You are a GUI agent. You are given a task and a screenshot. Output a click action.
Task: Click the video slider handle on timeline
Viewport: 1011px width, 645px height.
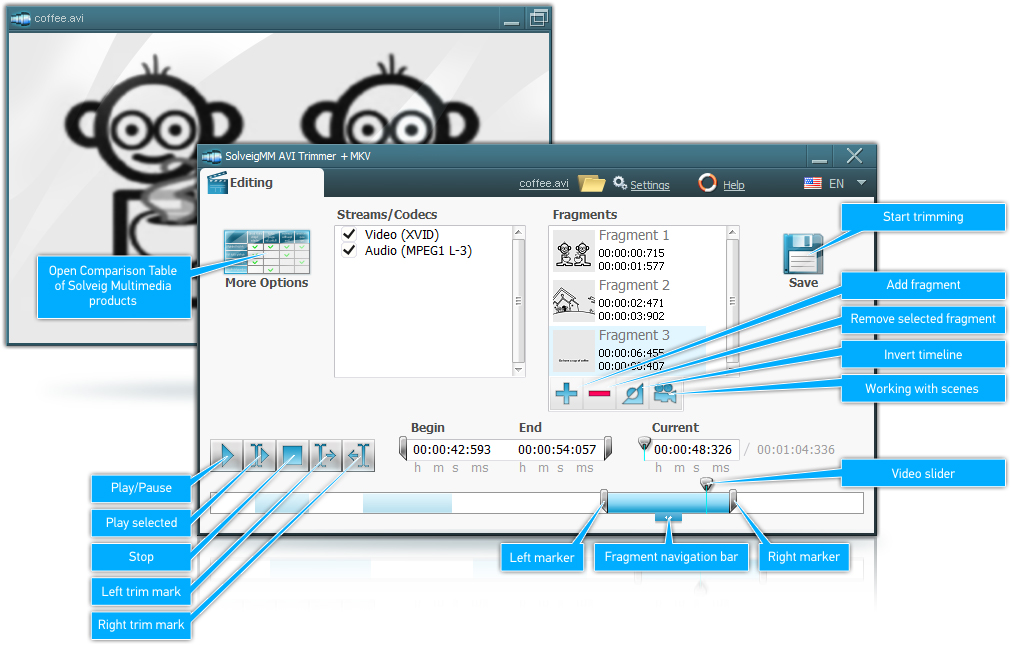coord(707,483)
